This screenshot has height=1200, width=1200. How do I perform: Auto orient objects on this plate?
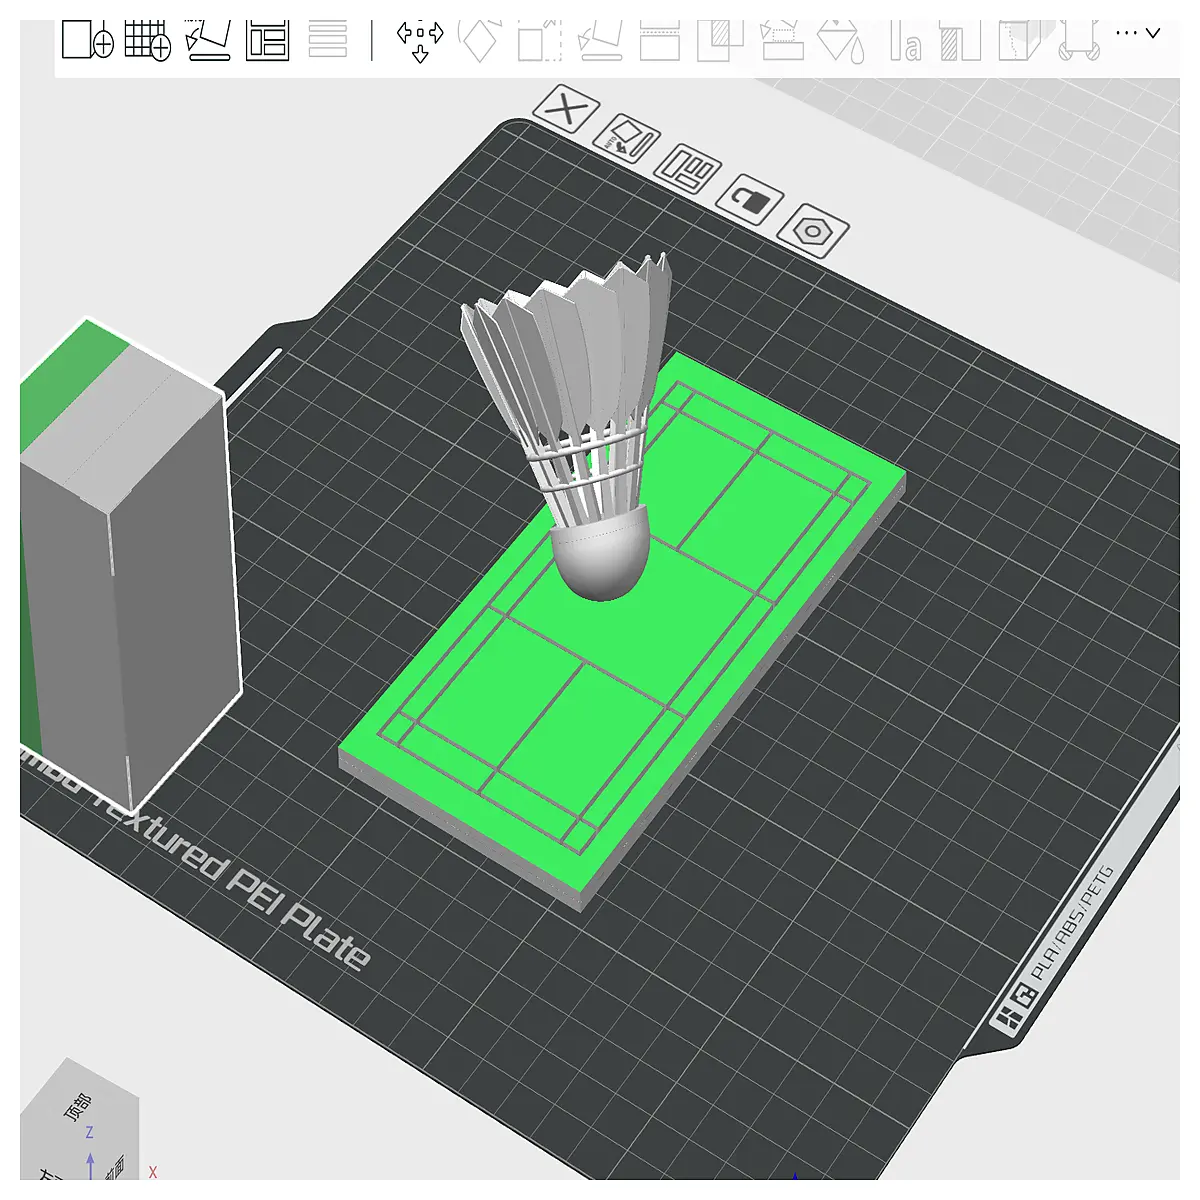coord(627,138)
